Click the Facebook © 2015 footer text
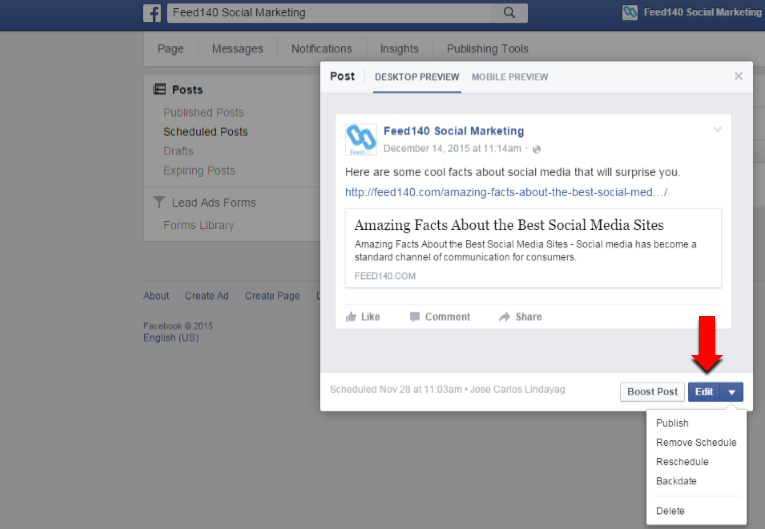Image resolution: width=765 pixels, height=529 pixels. click(178, 326)
